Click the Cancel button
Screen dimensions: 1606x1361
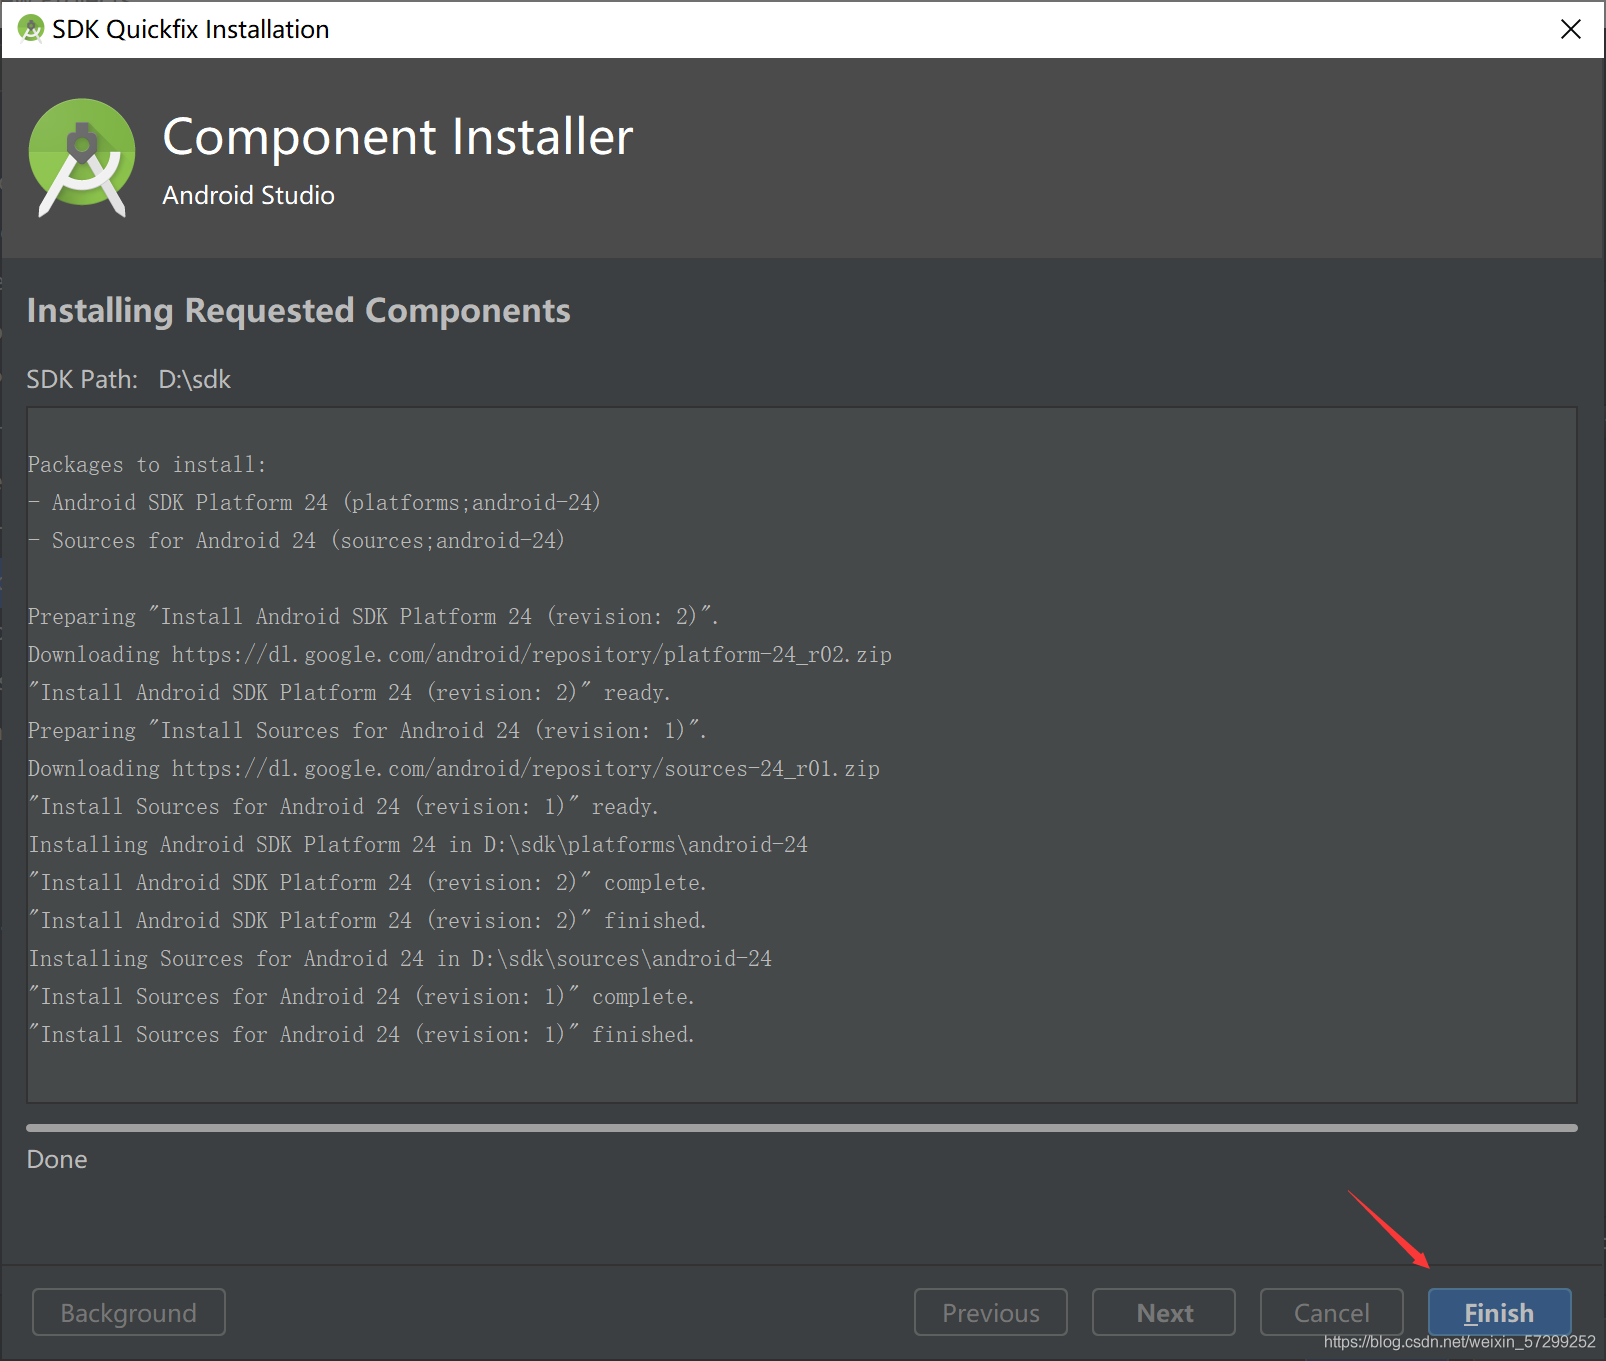coord(1331,1312)
